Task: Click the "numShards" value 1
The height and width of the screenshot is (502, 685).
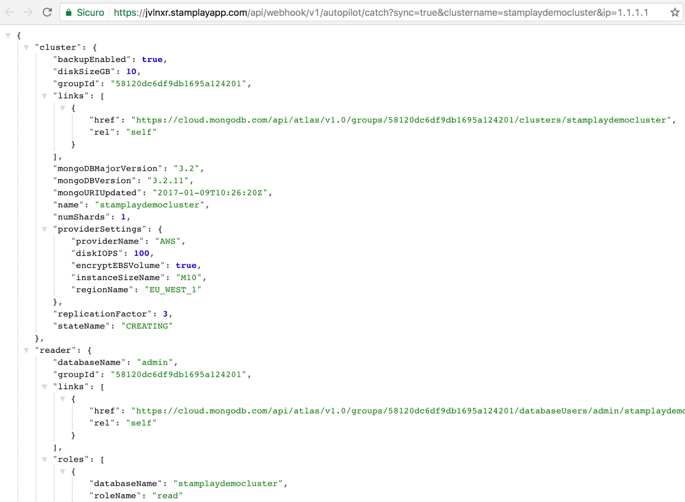Action: pyautogui.click(x=123, y=217)
